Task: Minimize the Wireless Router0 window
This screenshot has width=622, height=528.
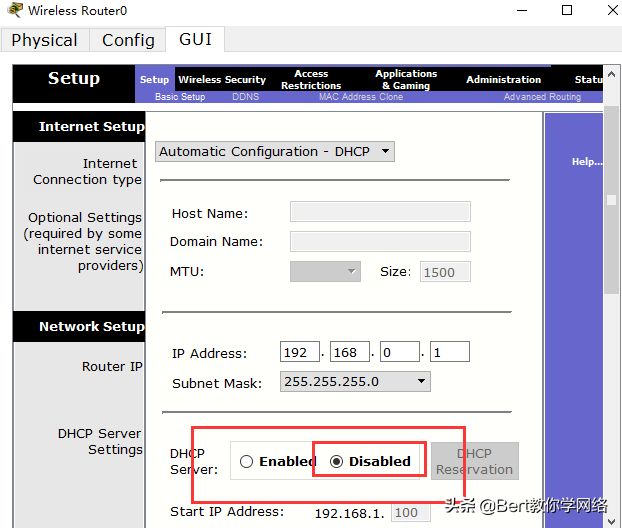Action: (522, 10)
